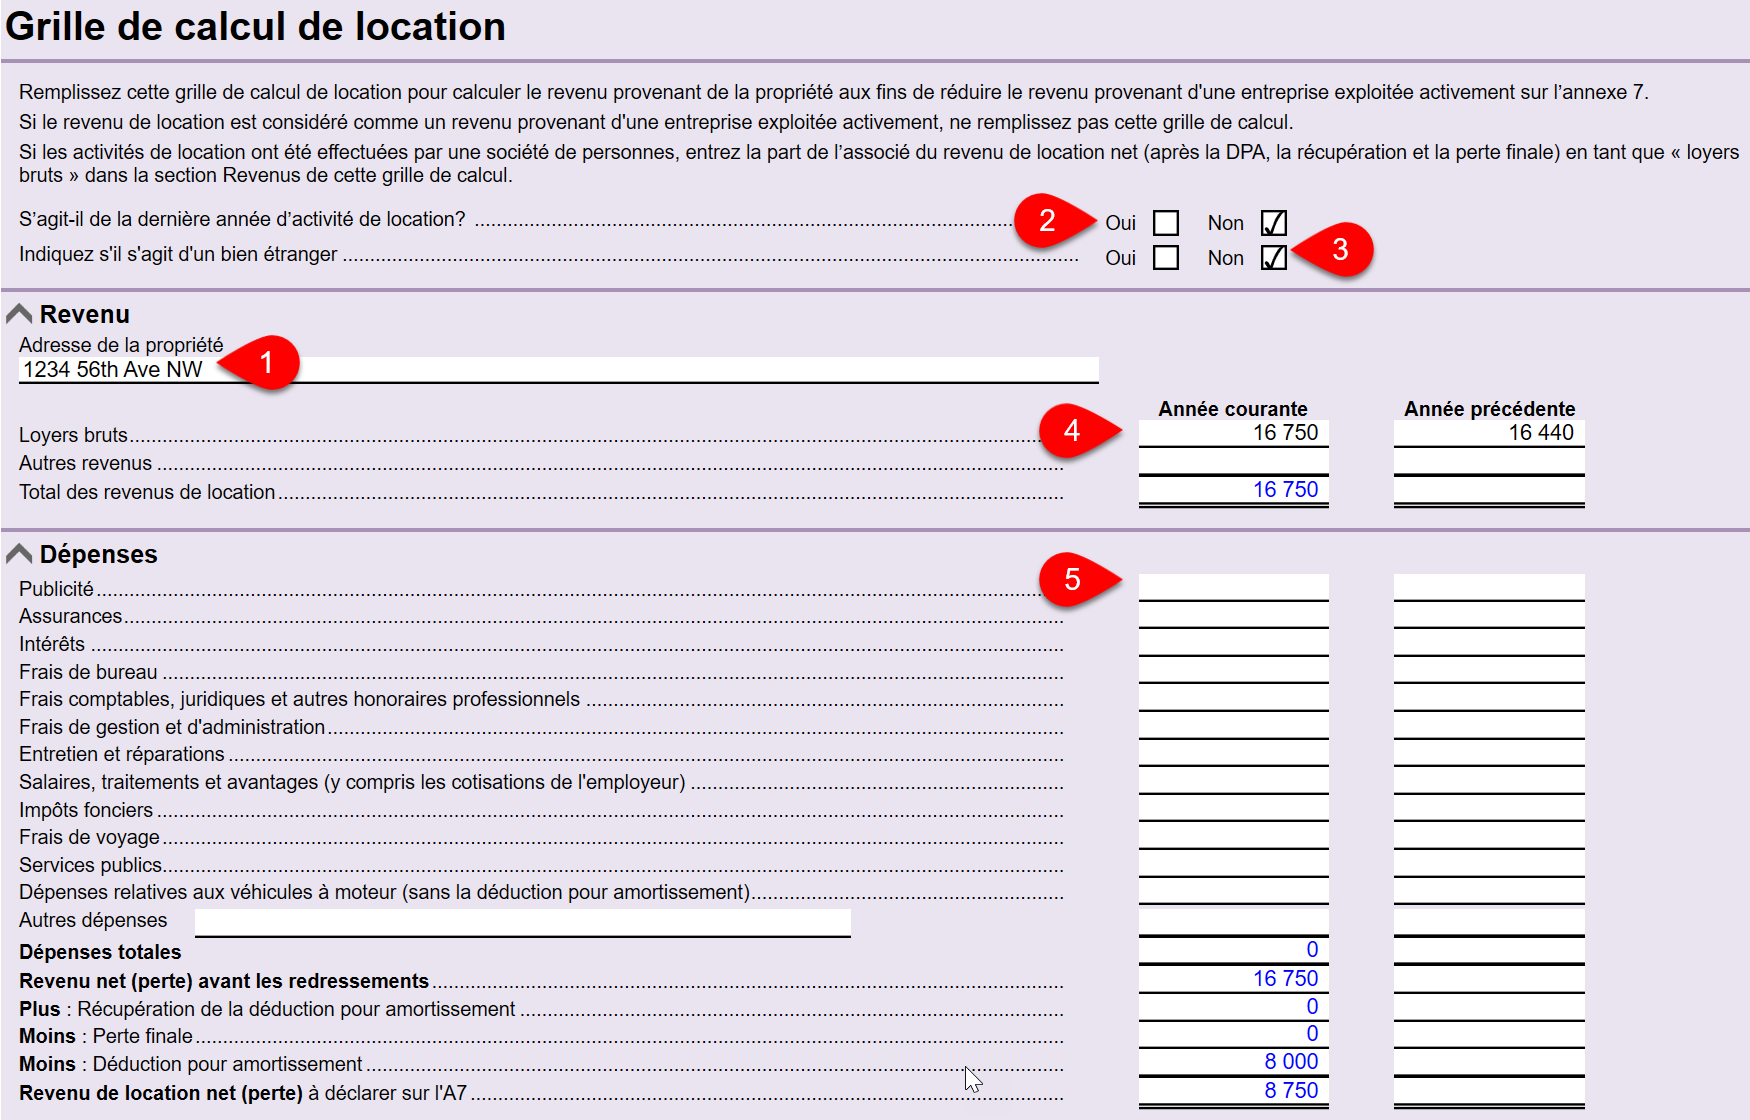Check the Oui box for last rental year

1165,222
